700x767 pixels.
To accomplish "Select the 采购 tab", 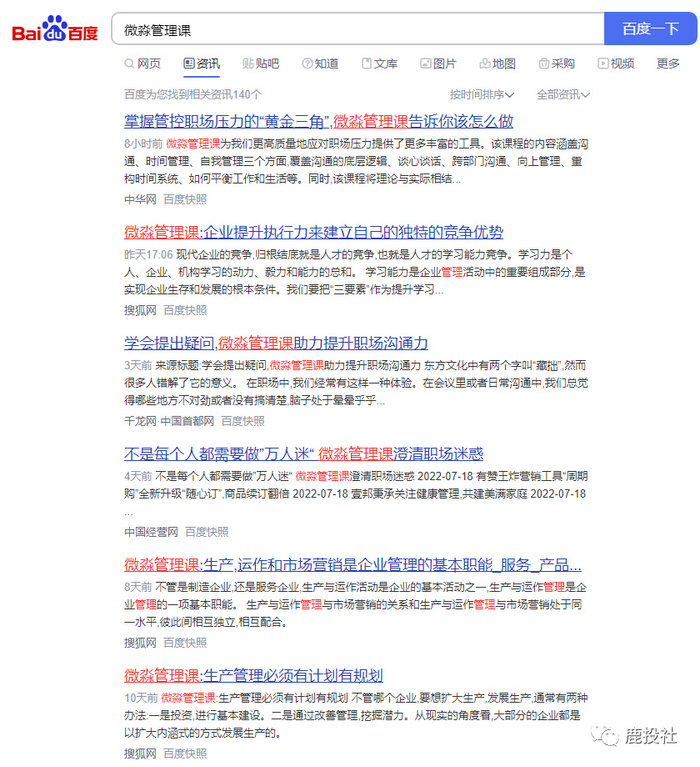I will 557,64.
